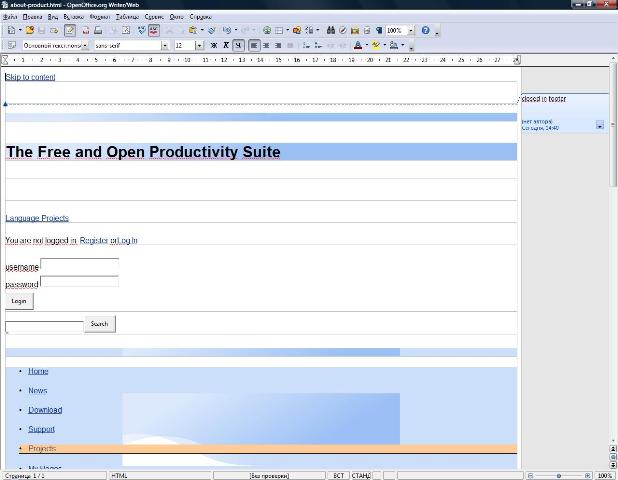
Task: Export directly as PDF
Action: 86,30
